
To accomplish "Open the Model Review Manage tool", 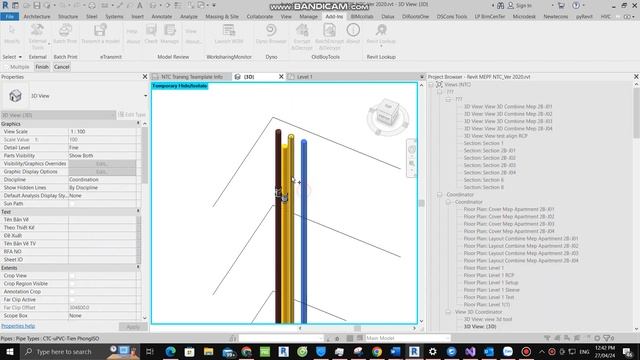I will [x=169, y=34].
